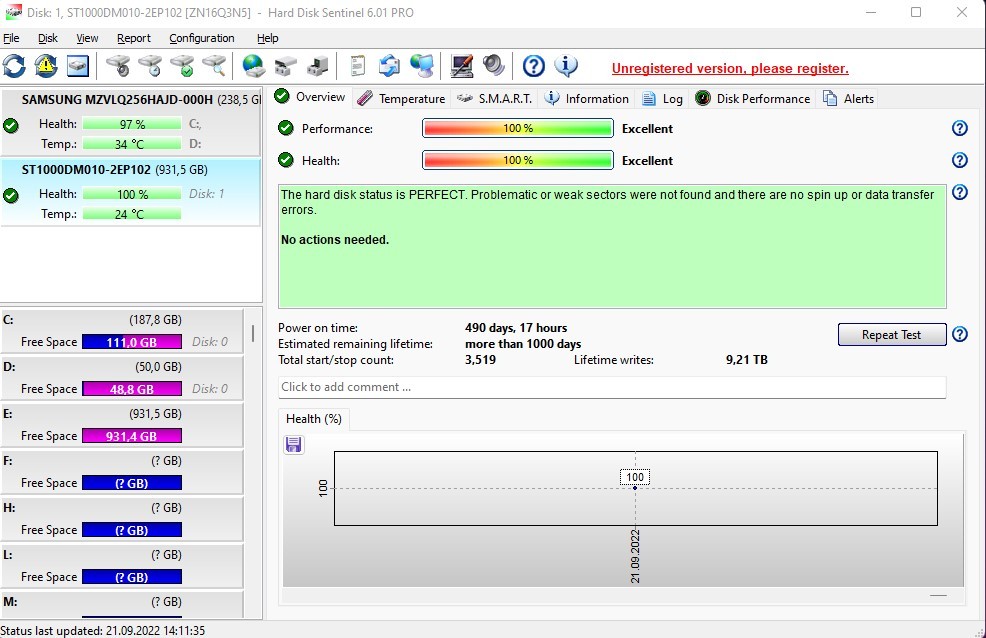Switch to the Overview tab
The image size is (986, 638).
310,97
